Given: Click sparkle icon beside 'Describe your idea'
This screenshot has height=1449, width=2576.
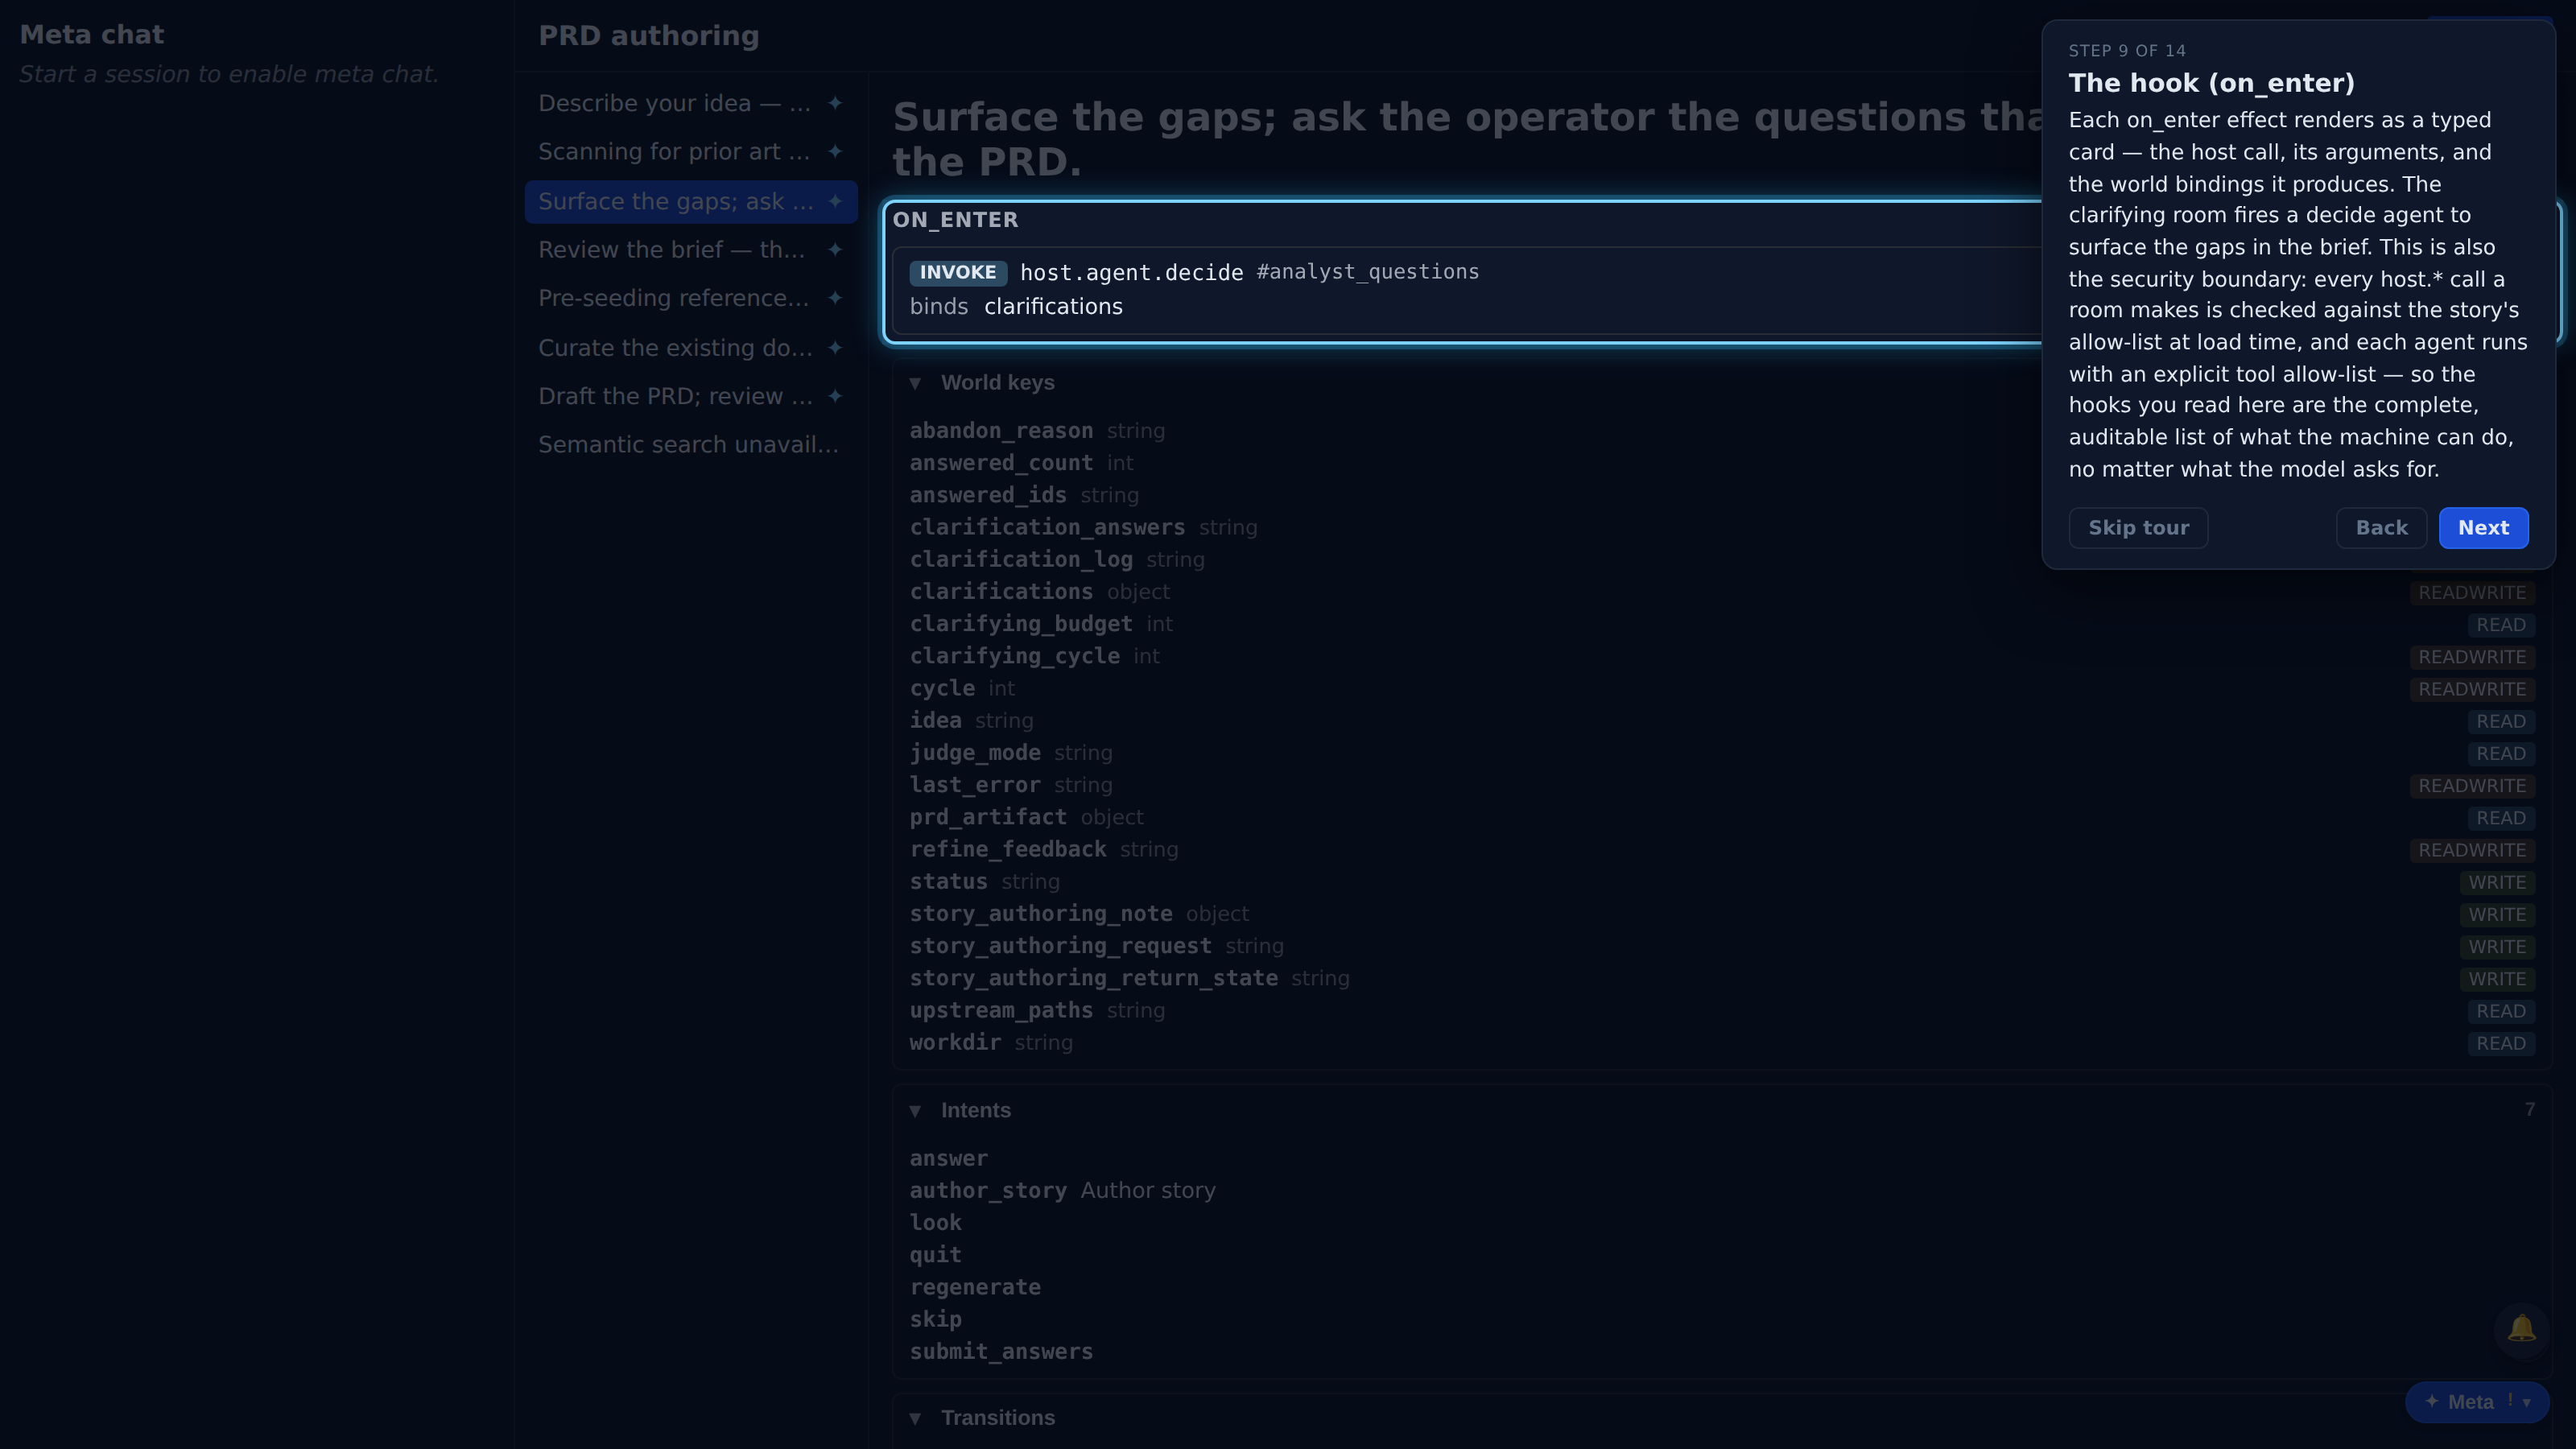Looking at the screenshot, I should (835, 103).
